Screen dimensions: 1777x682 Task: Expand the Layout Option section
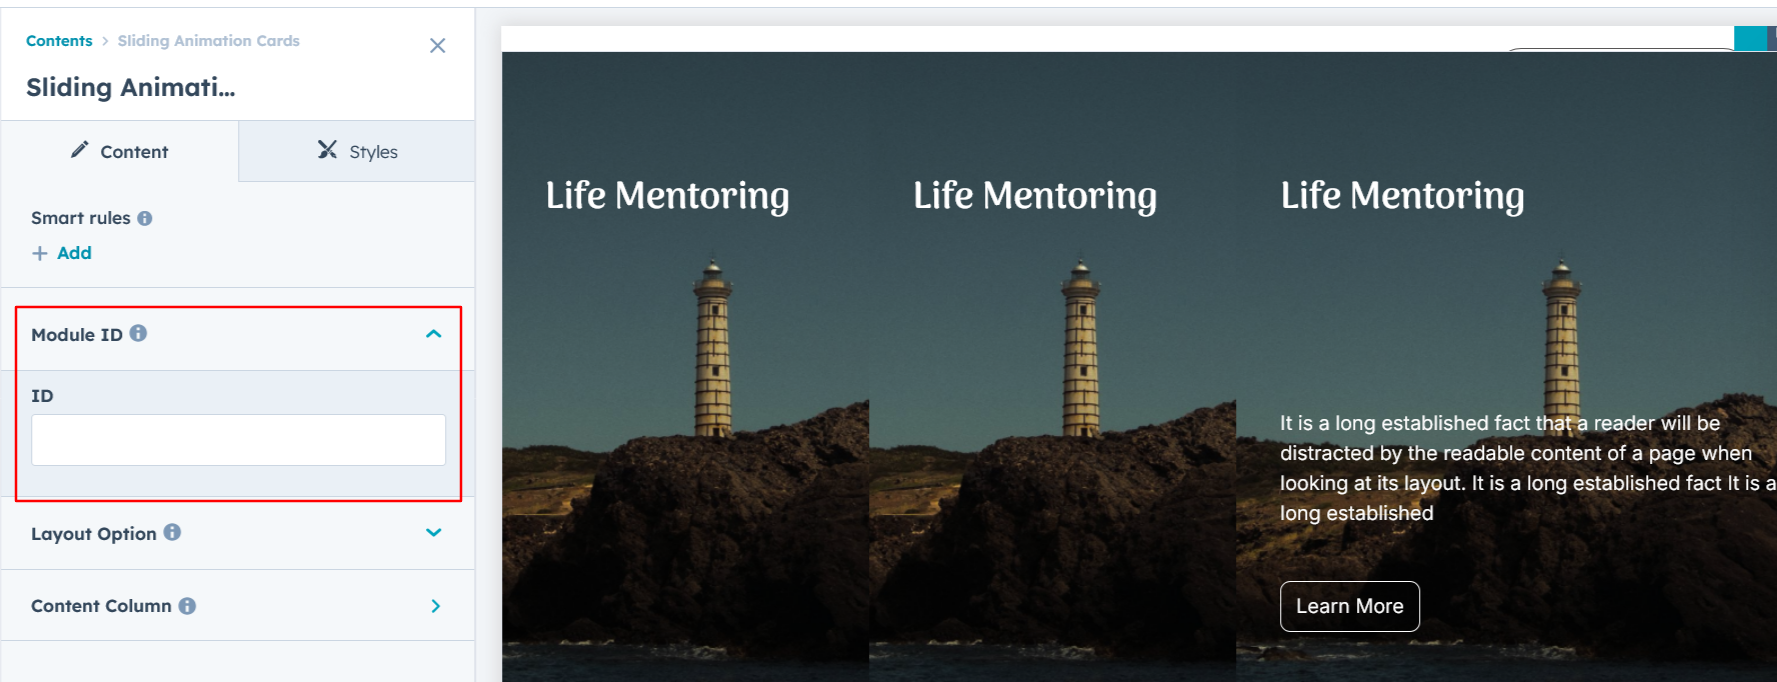tap(434, 533)
